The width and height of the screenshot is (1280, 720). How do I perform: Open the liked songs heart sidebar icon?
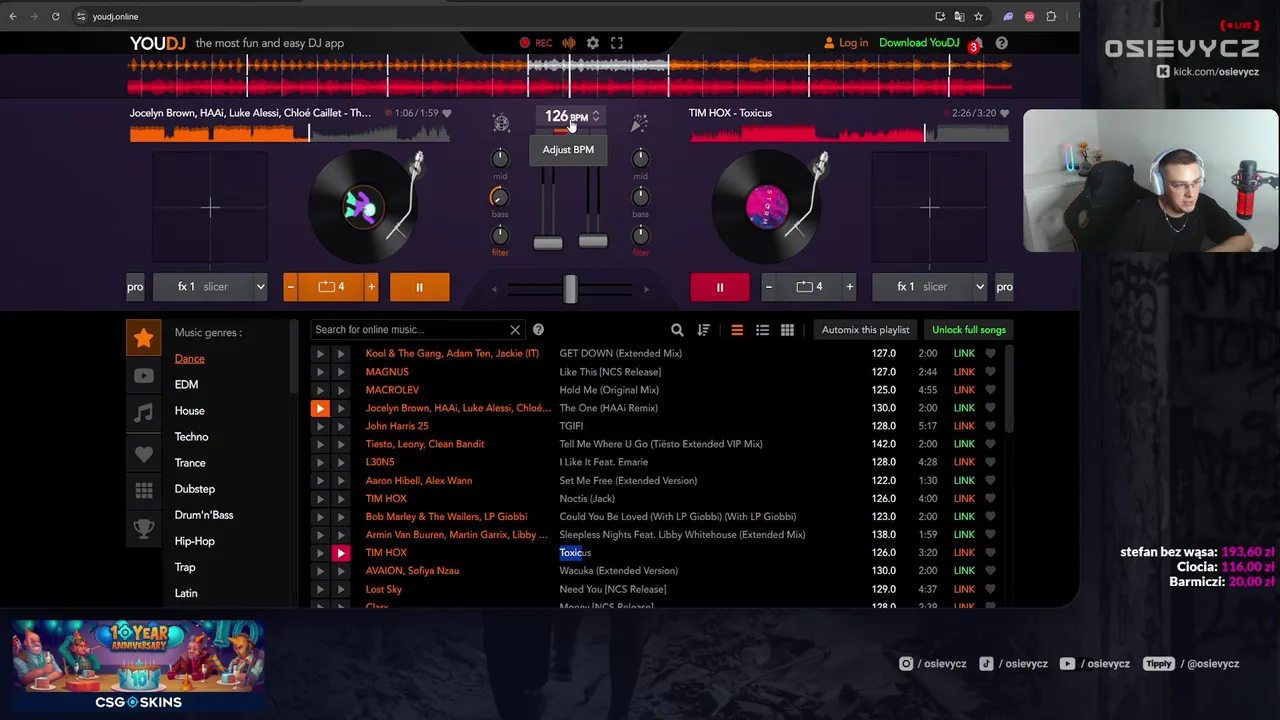[x=144, y=453]
